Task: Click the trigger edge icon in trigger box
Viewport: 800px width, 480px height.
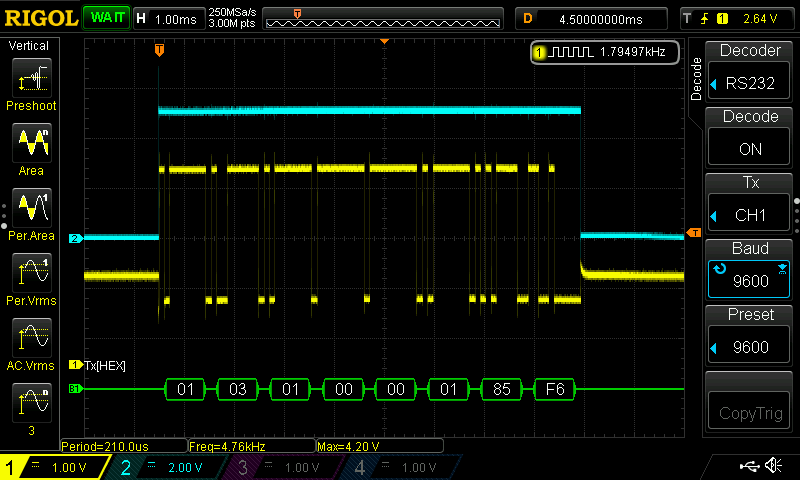Action: (x=705, y=19)
